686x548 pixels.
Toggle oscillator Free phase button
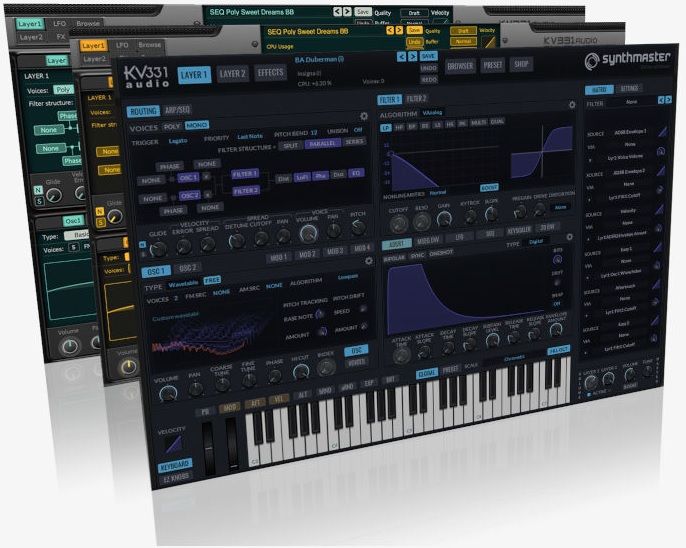[212, 280]
